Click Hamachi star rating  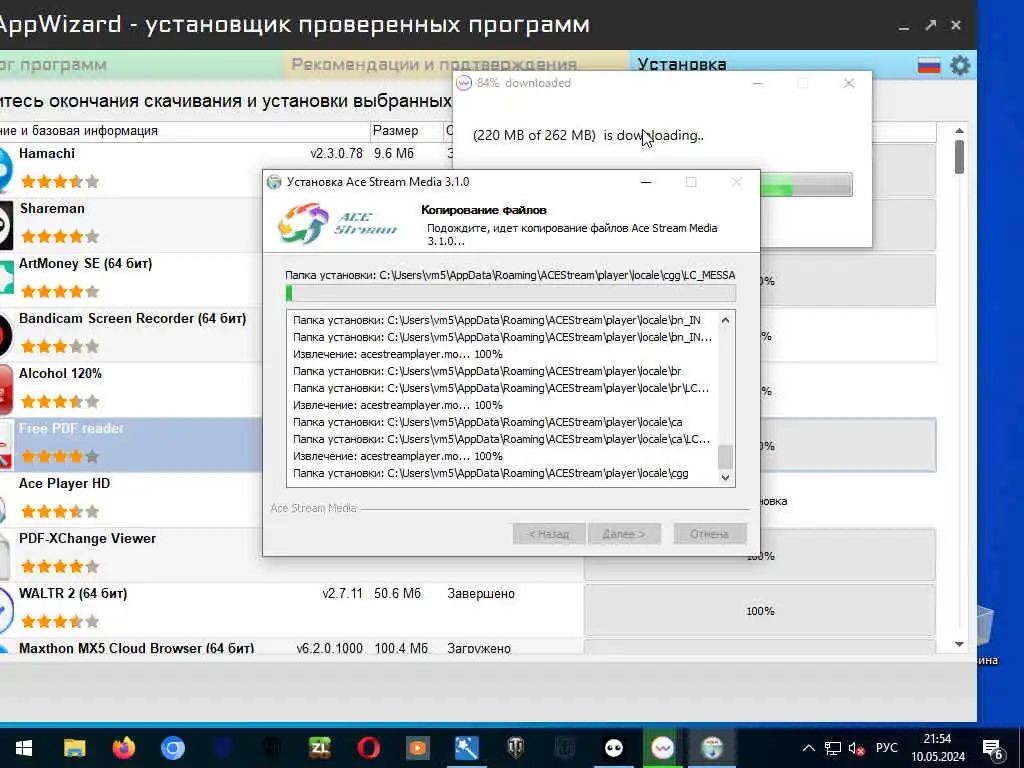pyautogui.click(x=60, y=181)
